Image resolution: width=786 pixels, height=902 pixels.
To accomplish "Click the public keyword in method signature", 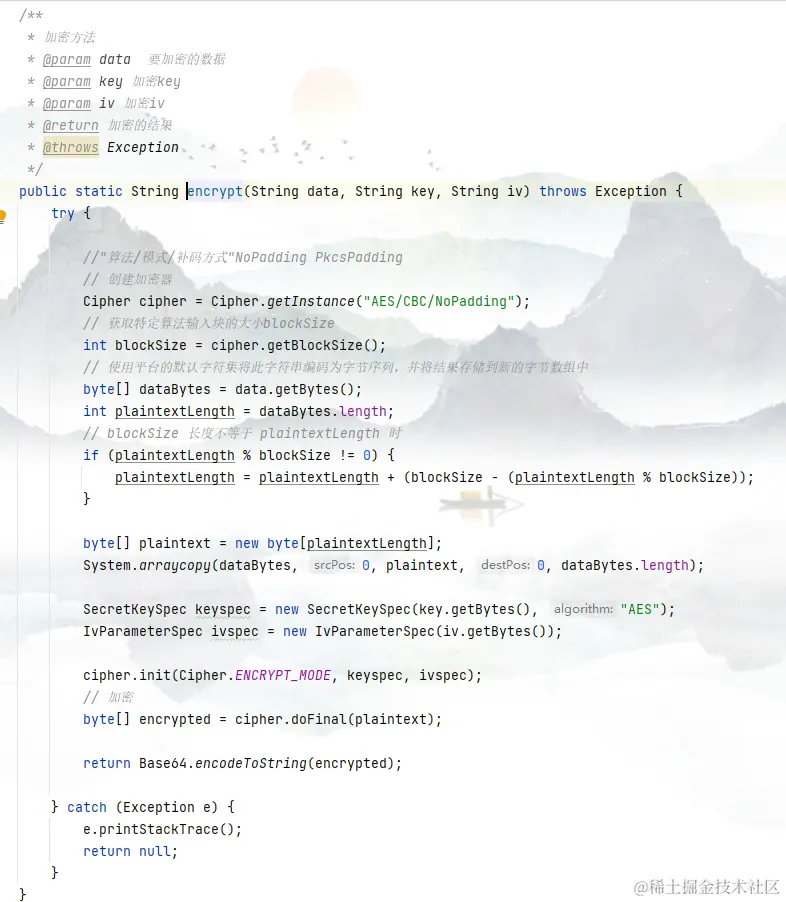I will [43, 192].
